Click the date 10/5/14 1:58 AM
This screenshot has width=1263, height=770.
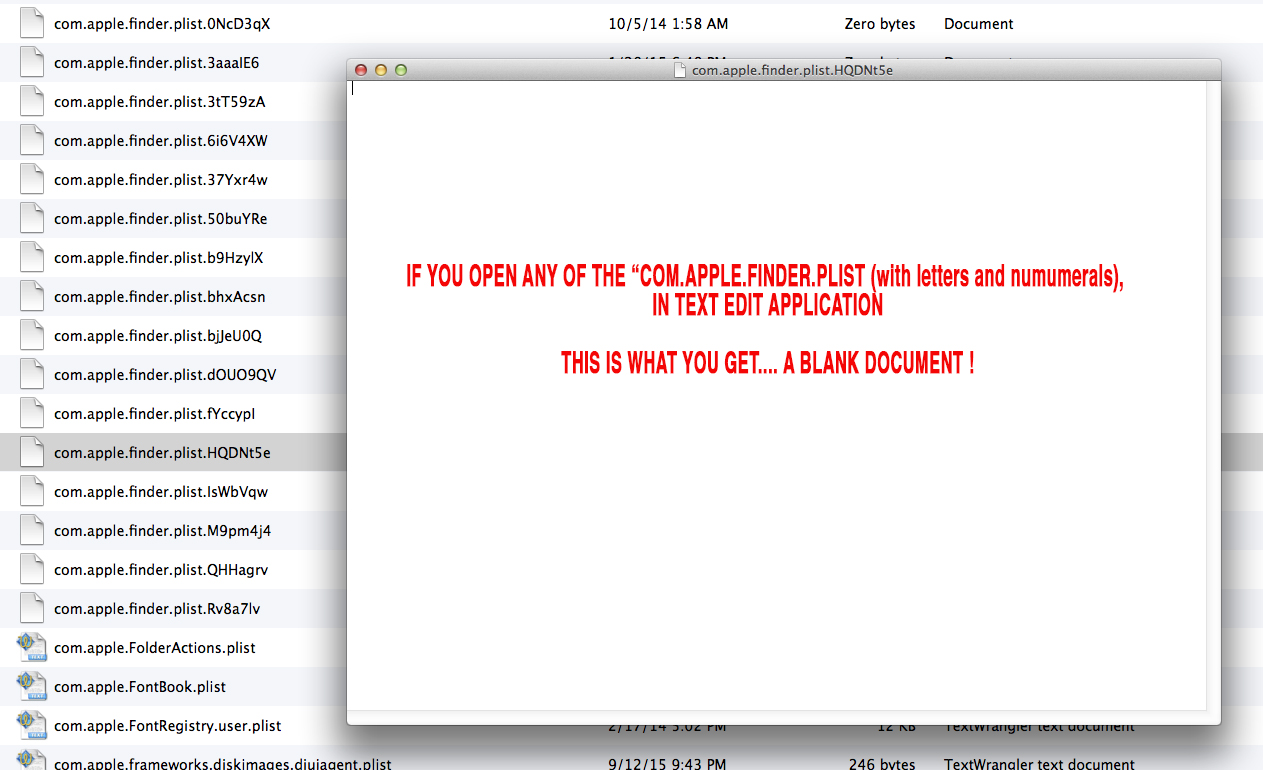[x=668, y=24]
